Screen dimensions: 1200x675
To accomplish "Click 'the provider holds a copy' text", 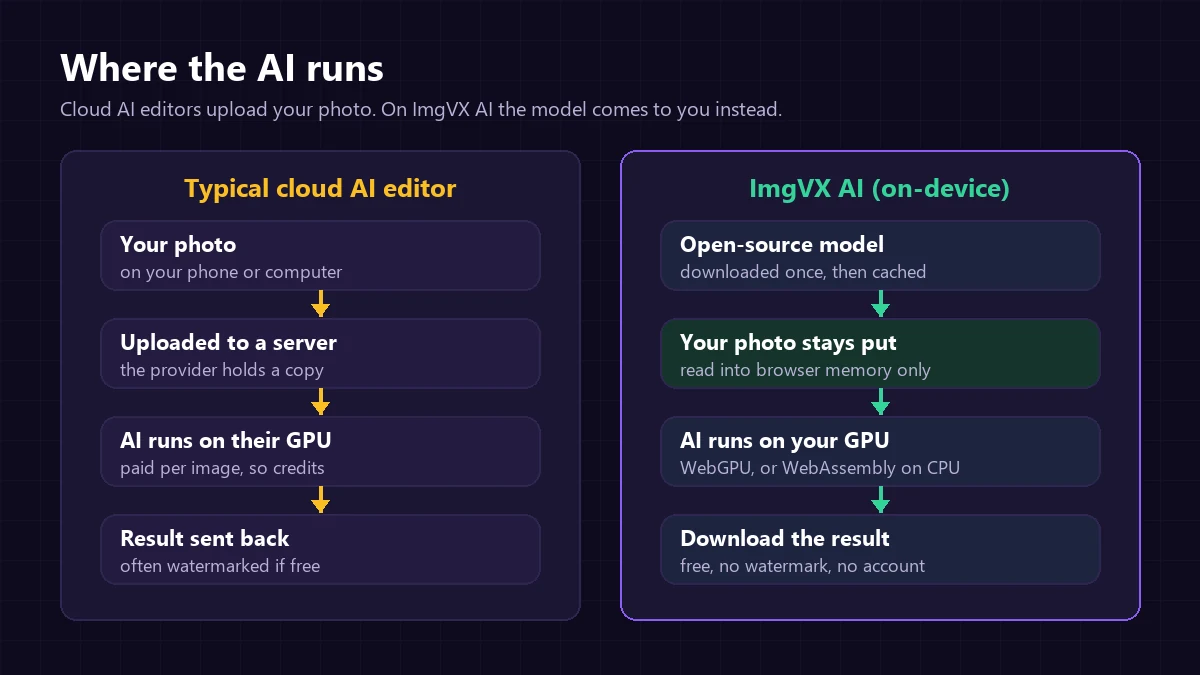I will pyautogui.click(x=222, y=370).
